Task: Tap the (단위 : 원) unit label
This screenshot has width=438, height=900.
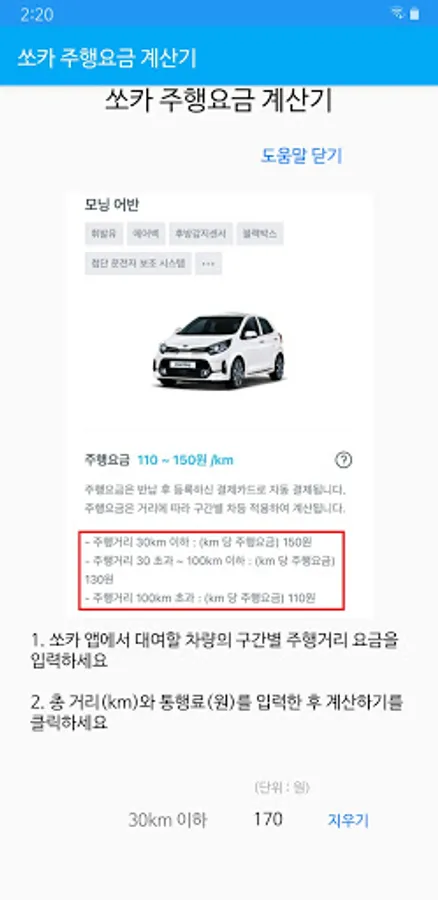Action: (x=282, y=788)
